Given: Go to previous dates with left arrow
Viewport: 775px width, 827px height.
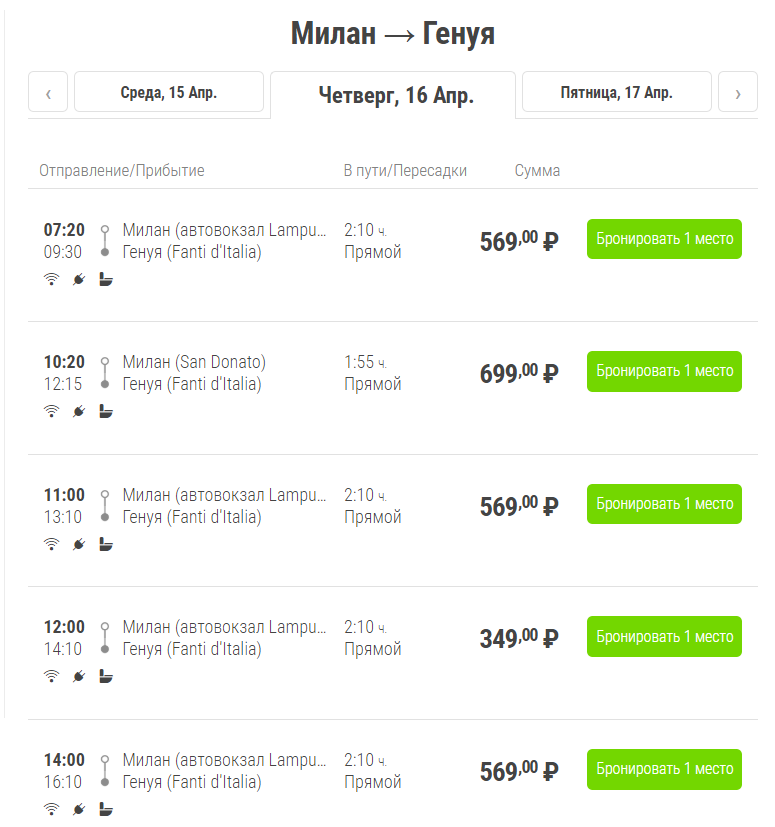Looking at the screenshot, I should point(48,93).
